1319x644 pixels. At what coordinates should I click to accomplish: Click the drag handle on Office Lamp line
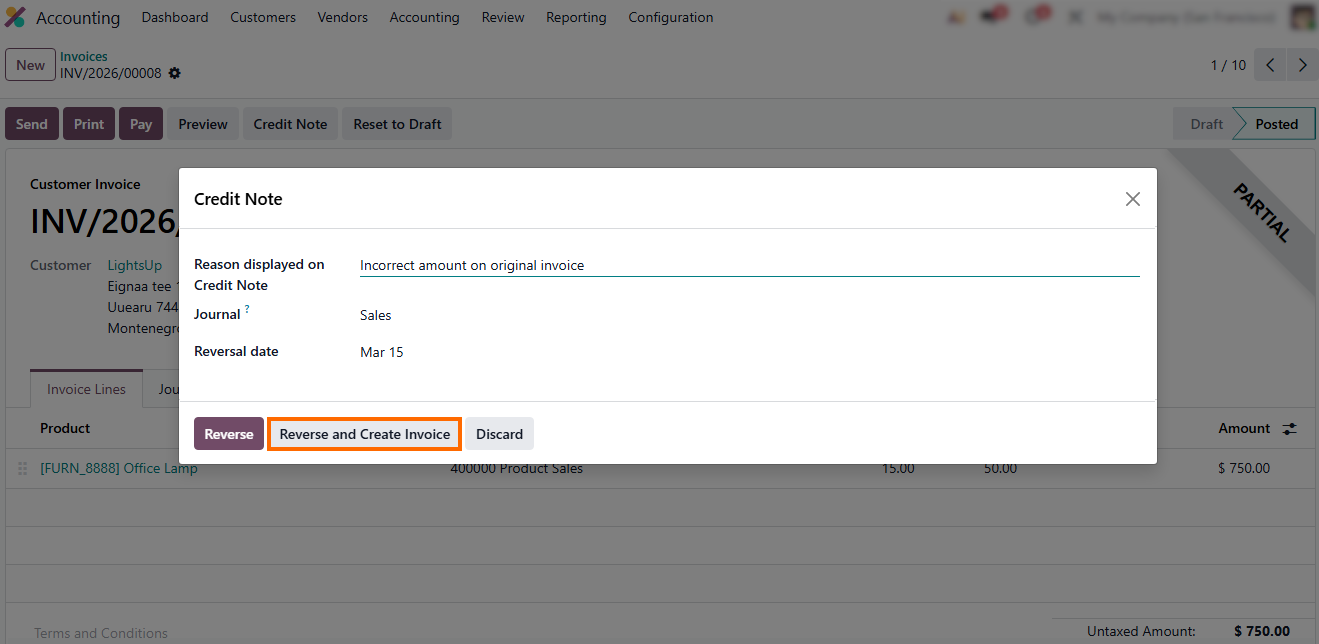click(x=23, y=468)
